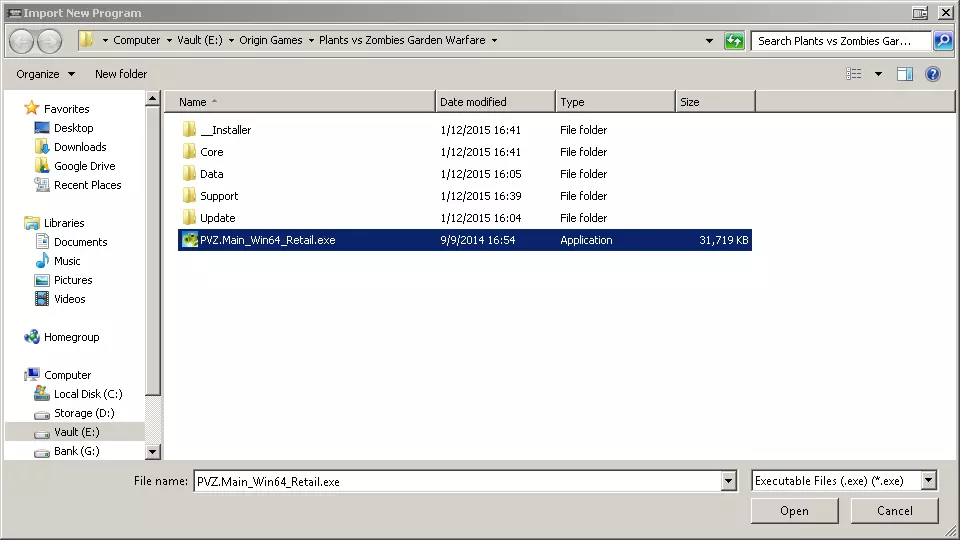Click the Favorites star icon
960x540 pixels.
point(31,108)
